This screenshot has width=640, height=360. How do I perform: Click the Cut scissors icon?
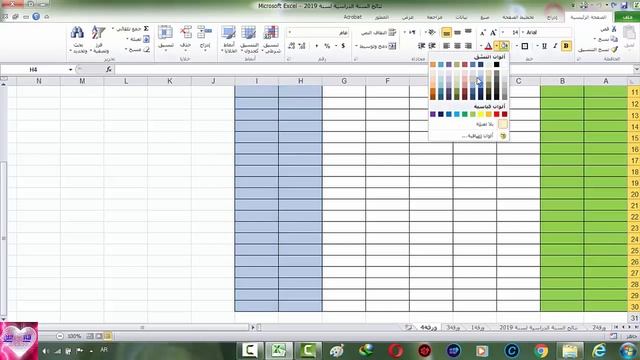click(614, 29)
